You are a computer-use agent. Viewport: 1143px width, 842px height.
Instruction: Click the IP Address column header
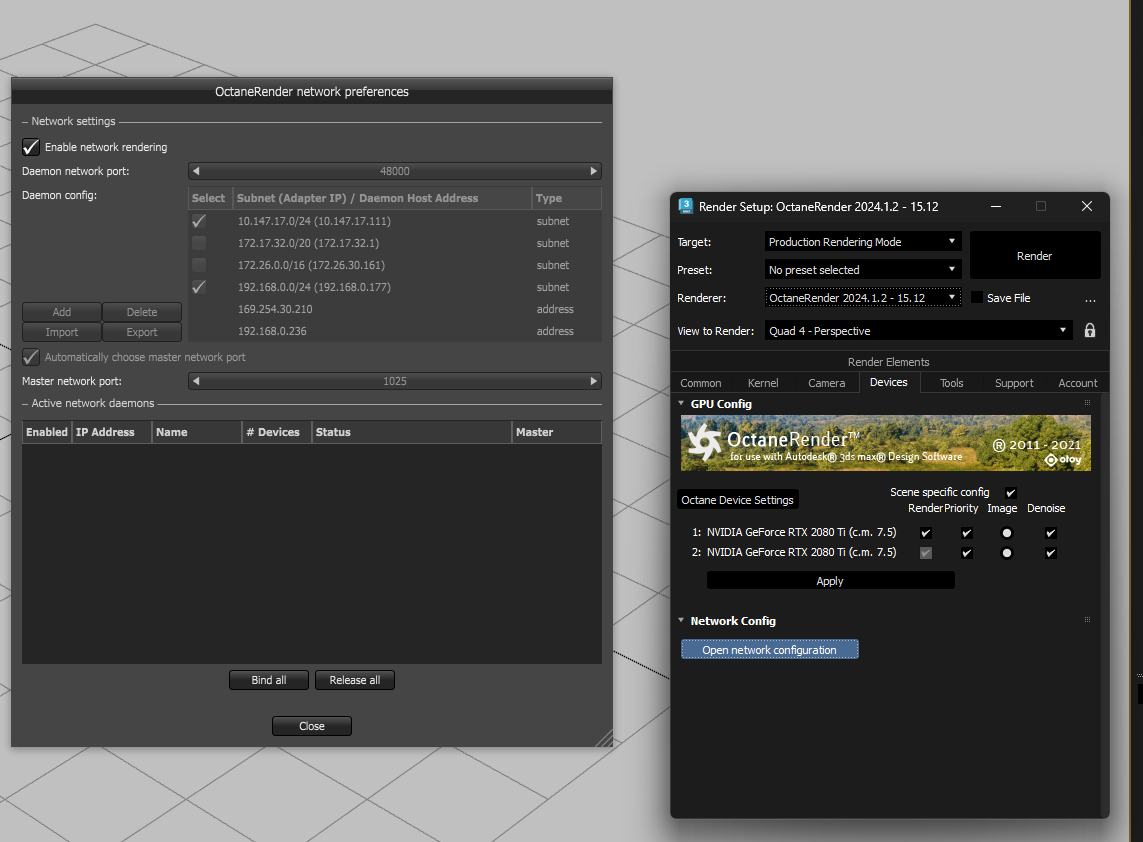(x=112, y=432)
